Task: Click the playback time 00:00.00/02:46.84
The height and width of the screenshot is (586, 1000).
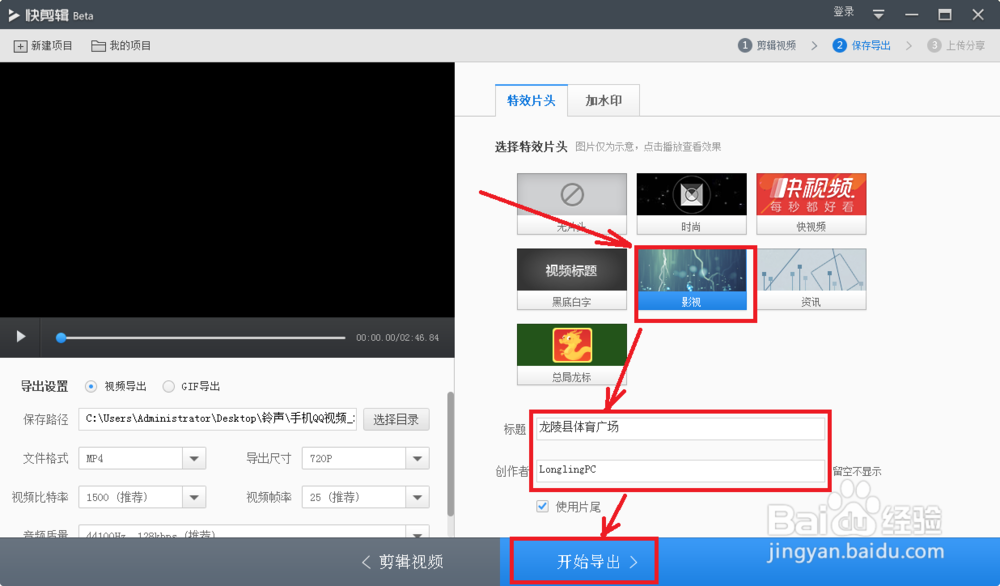Action: point(397,337)
